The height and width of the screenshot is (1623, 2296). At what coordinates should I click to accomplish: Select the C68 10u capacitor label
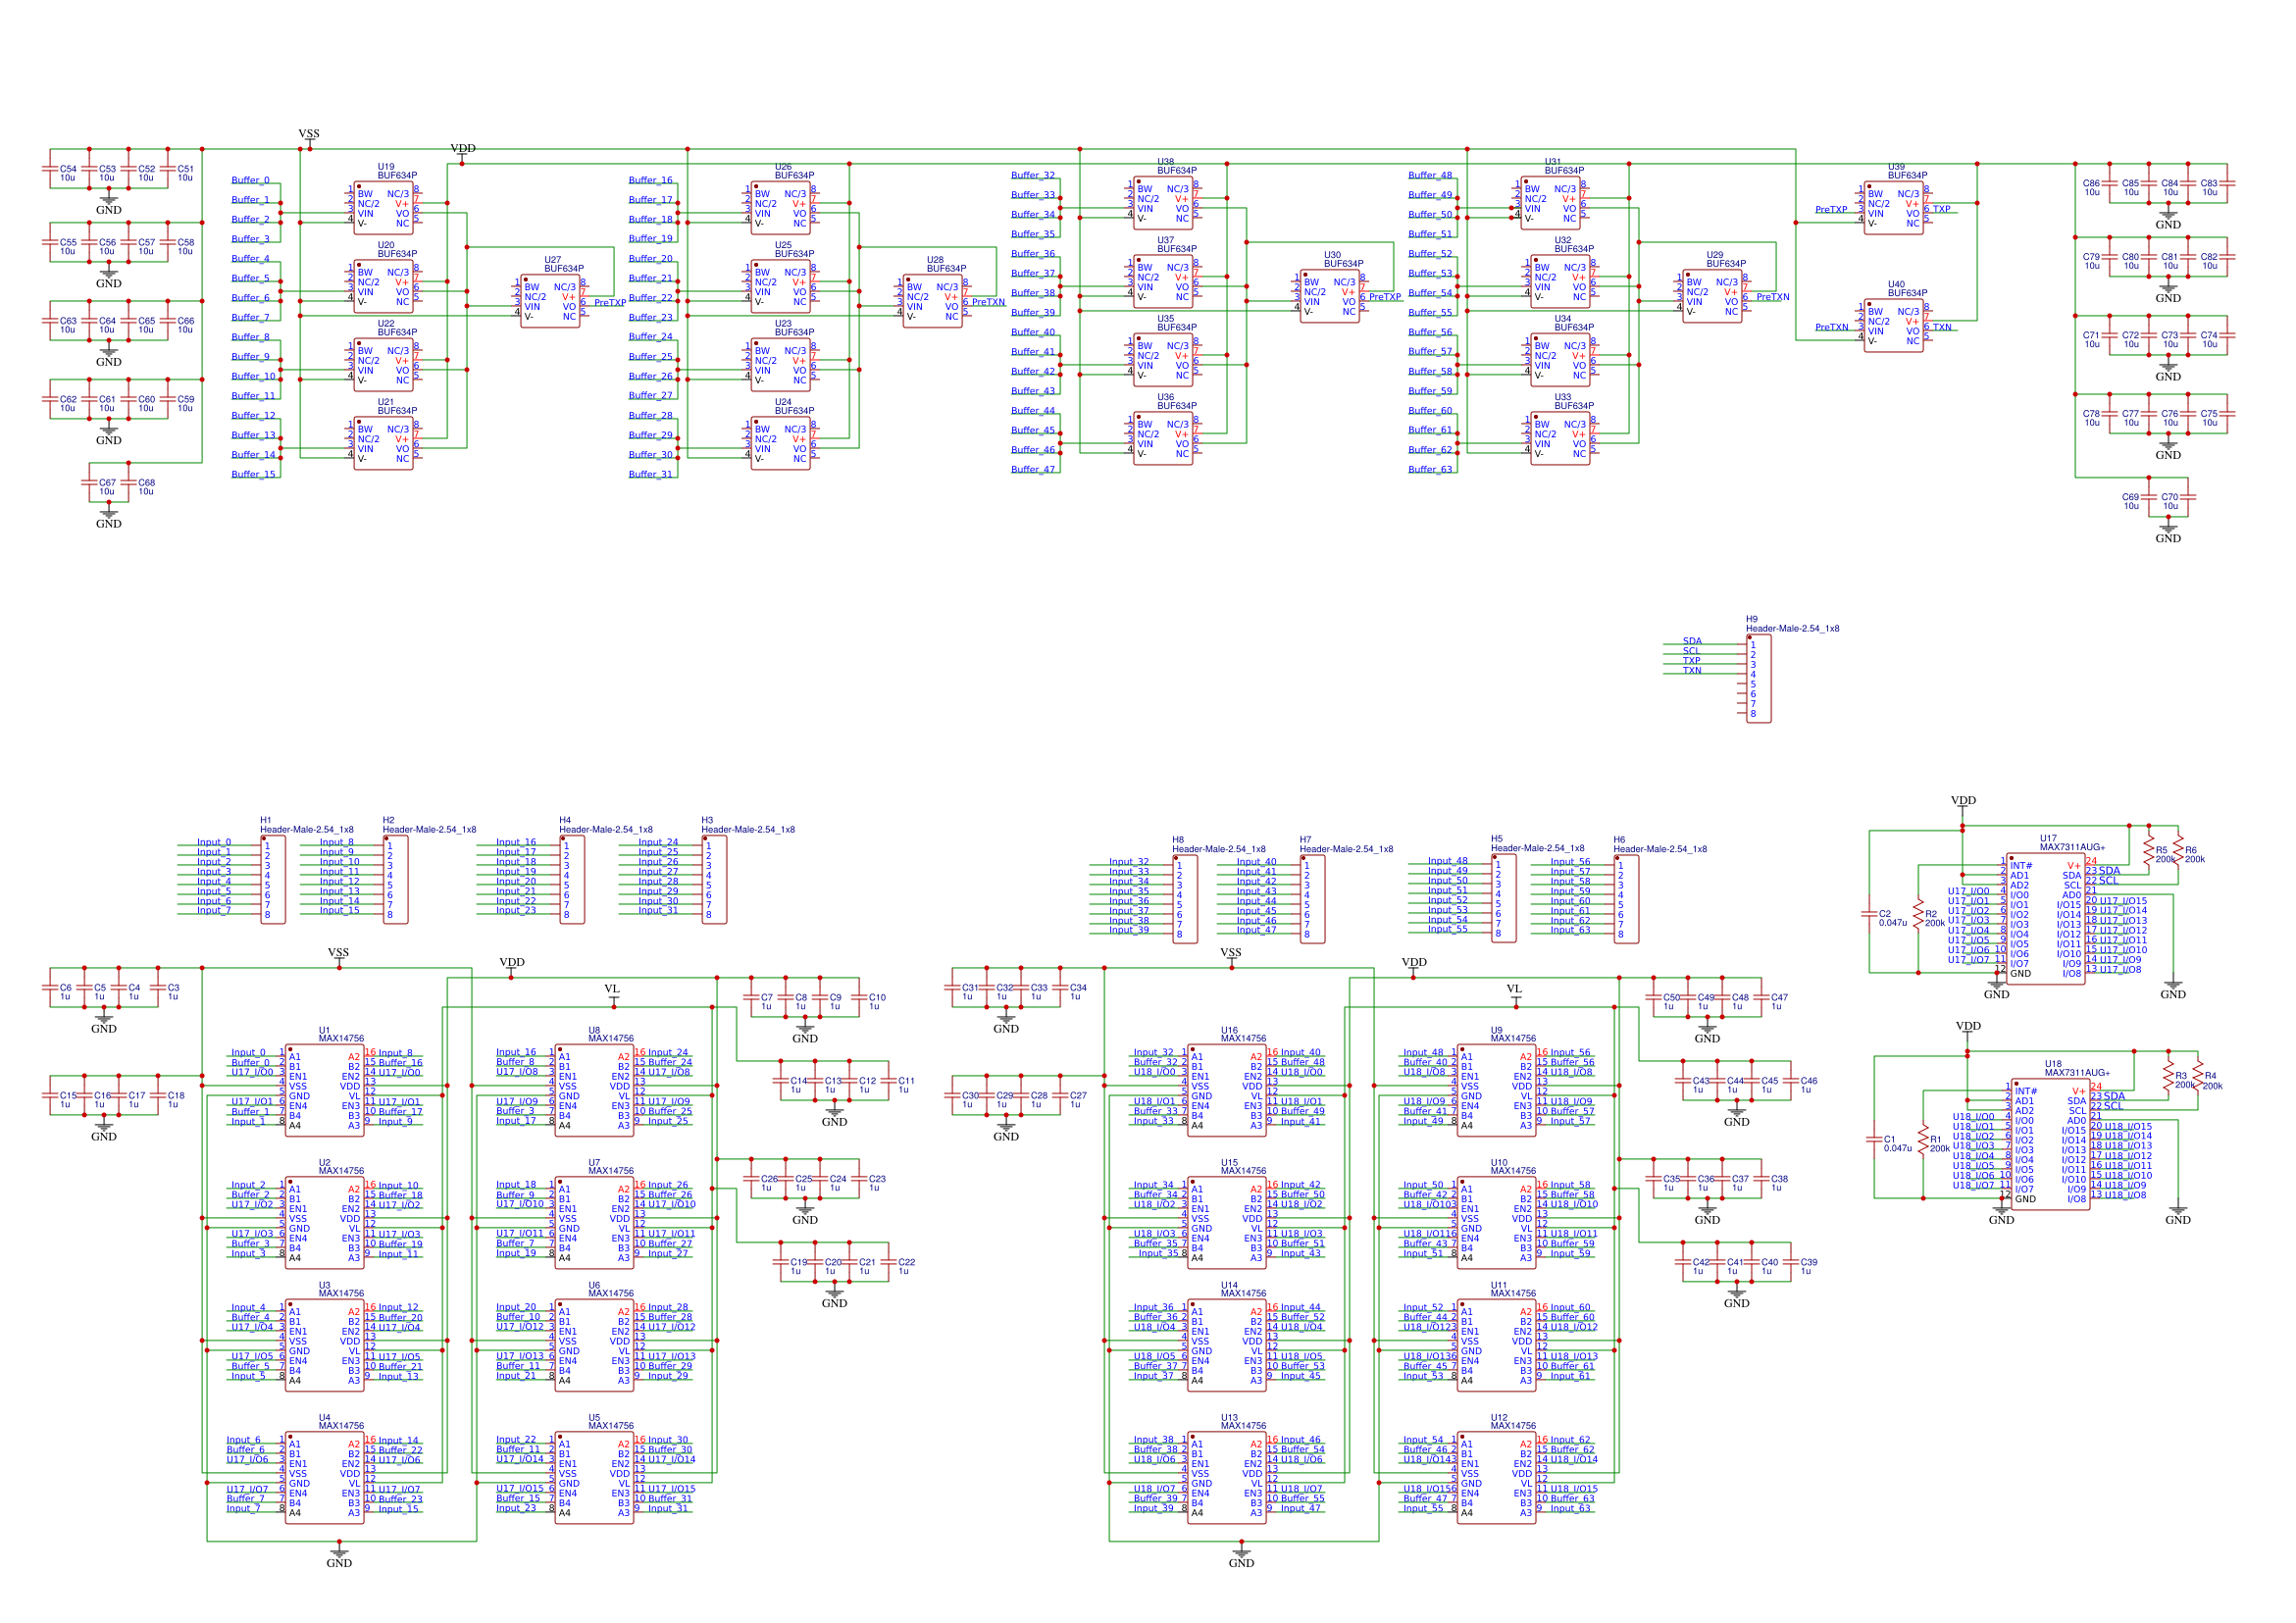(146, 487)
